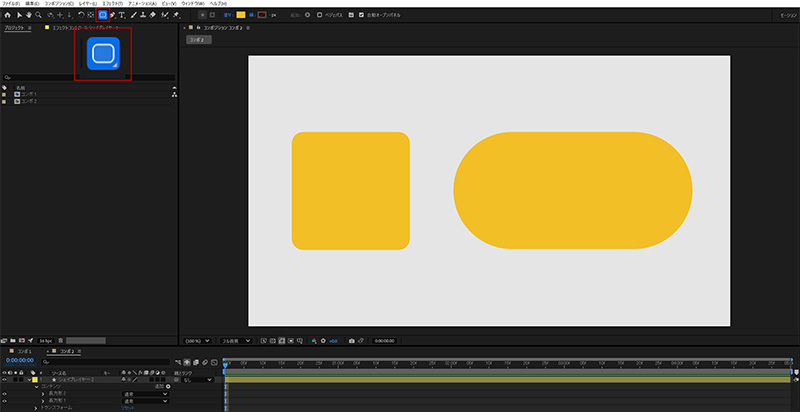Image resolution: width=800 pixels, height=412 pixels.
Task: Select the Home icon in the toolbar
Action: click(6, 16)
